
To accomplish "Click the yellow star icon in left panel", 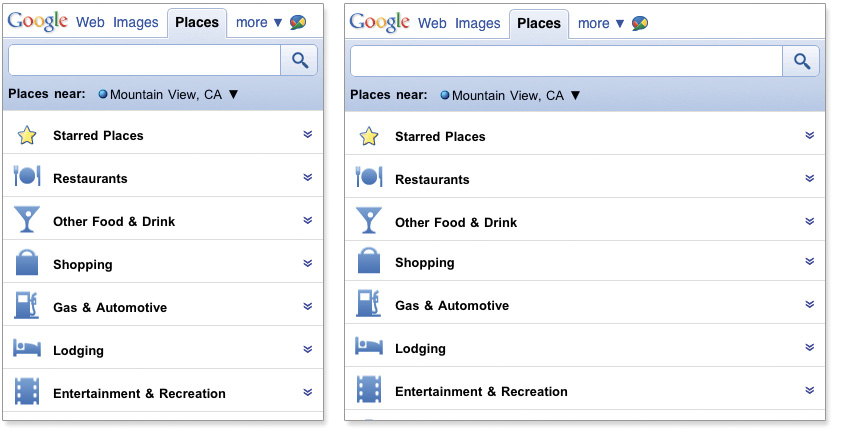I will point(27,135).
